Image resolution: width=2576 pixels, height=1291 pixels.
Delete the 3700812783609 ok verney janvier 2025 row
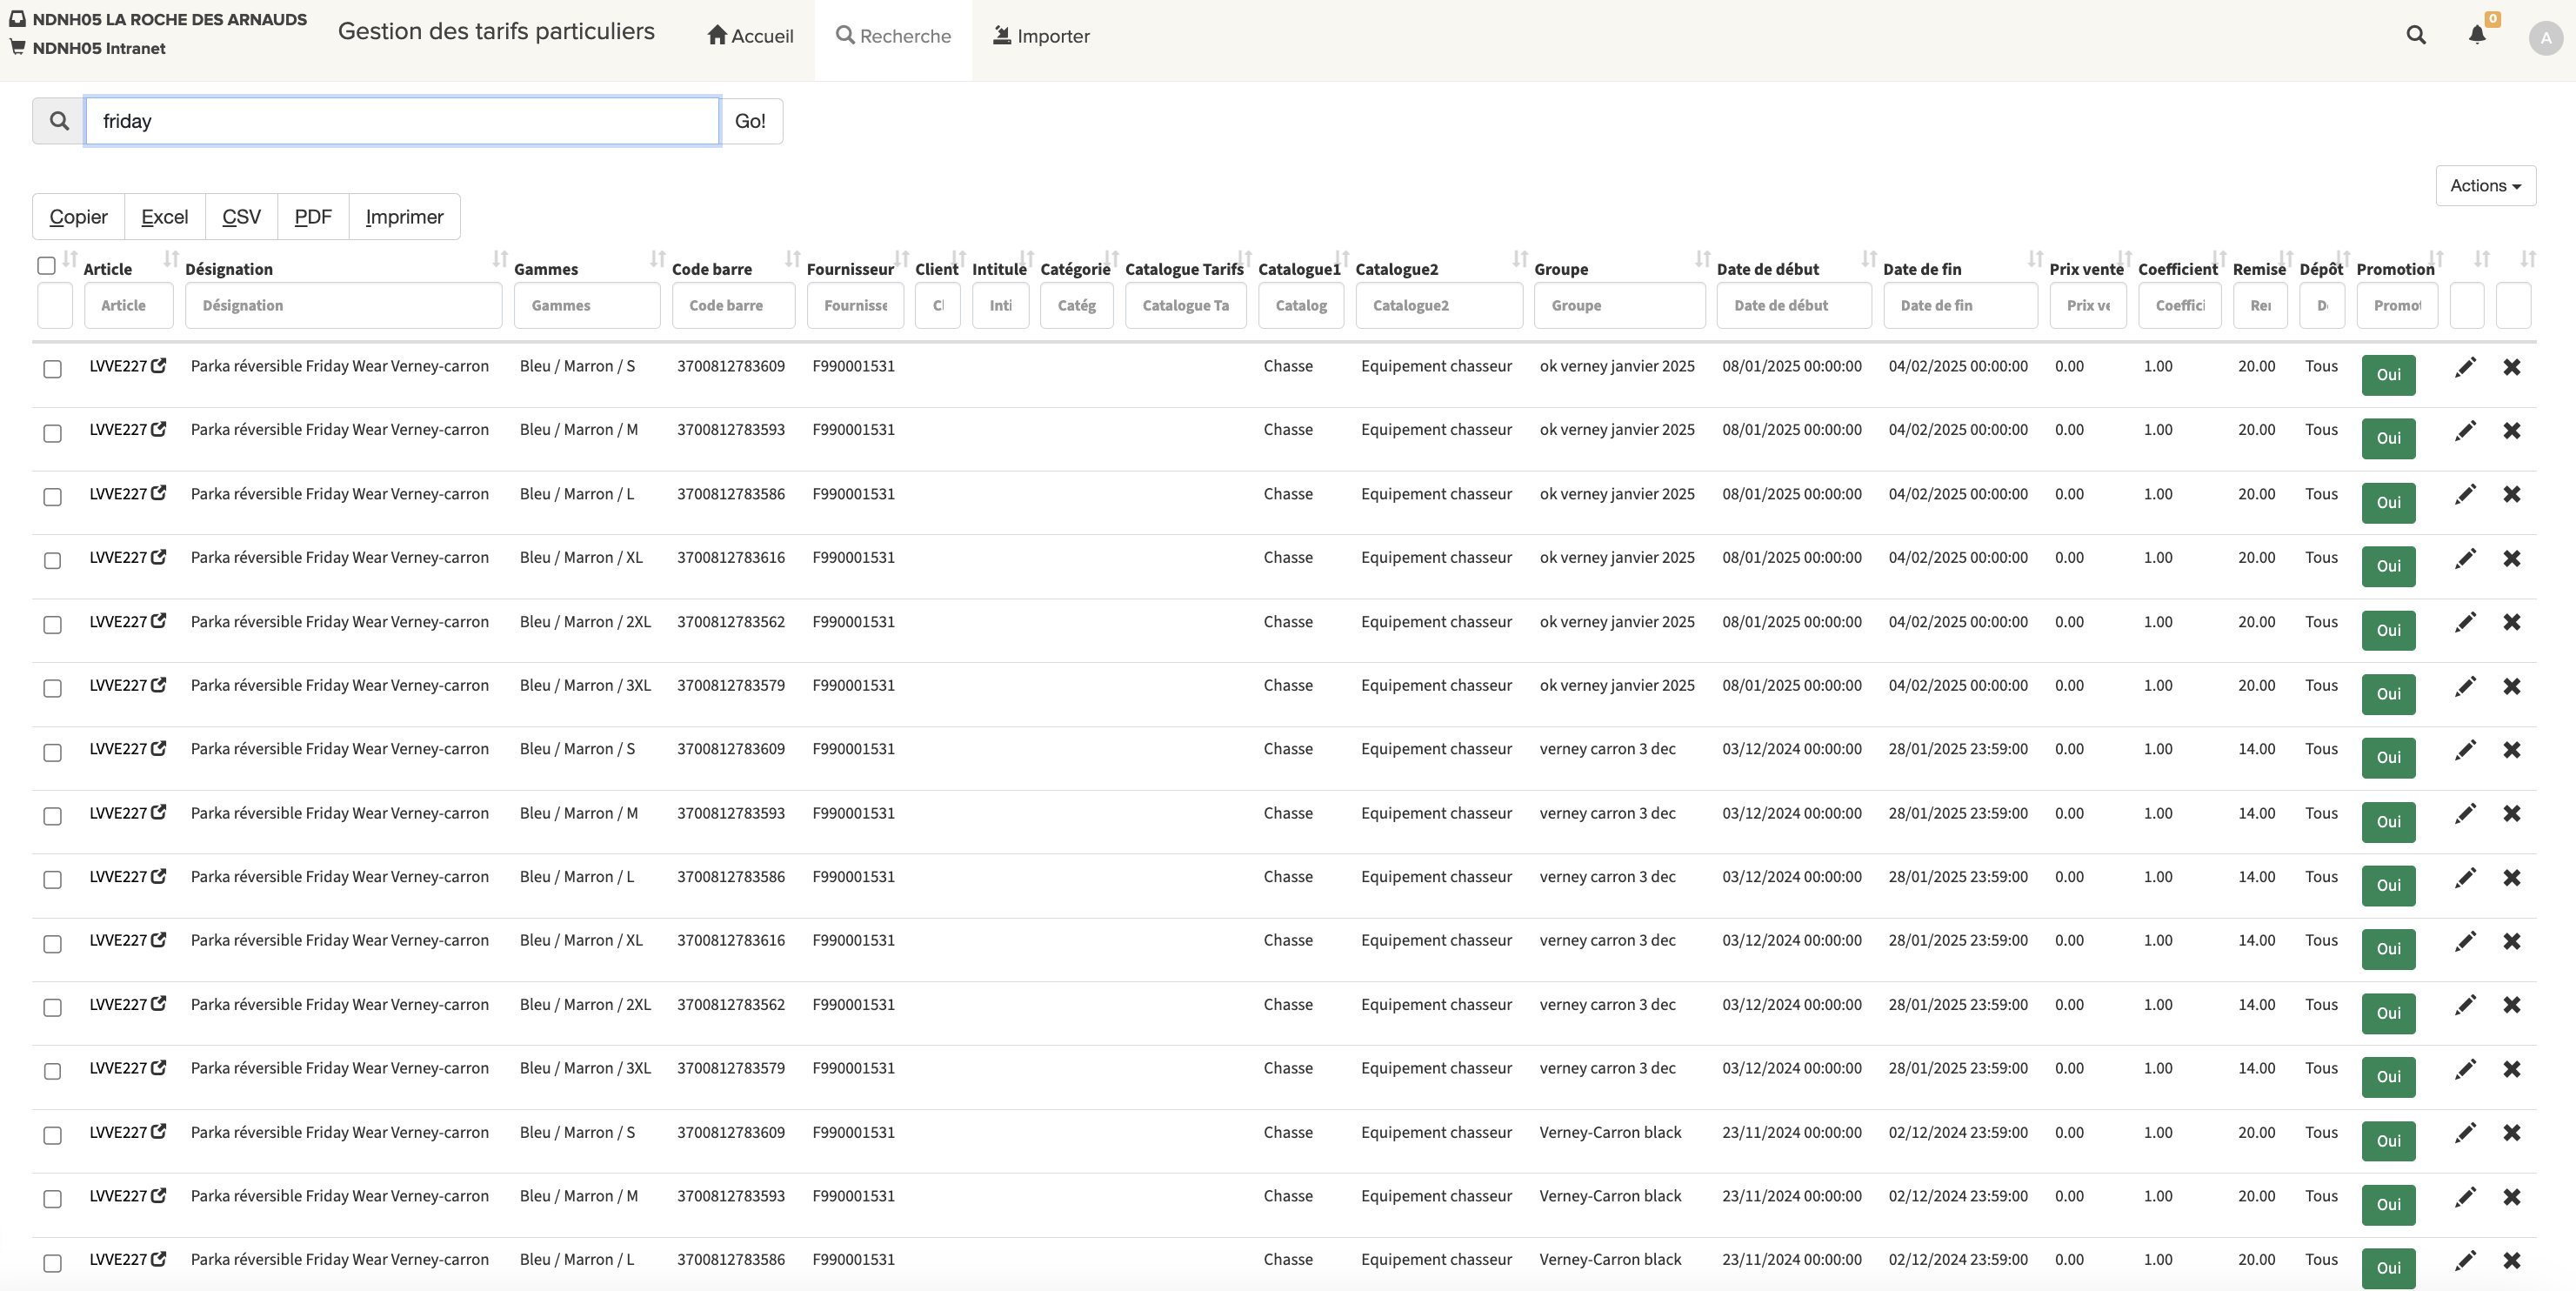[x=2512, y=367]
